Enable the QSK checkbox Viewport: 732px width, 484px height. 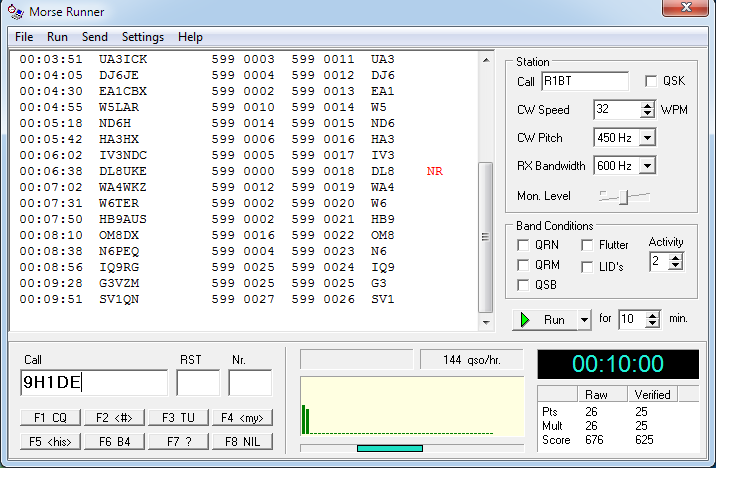click(x=652, y=81)
